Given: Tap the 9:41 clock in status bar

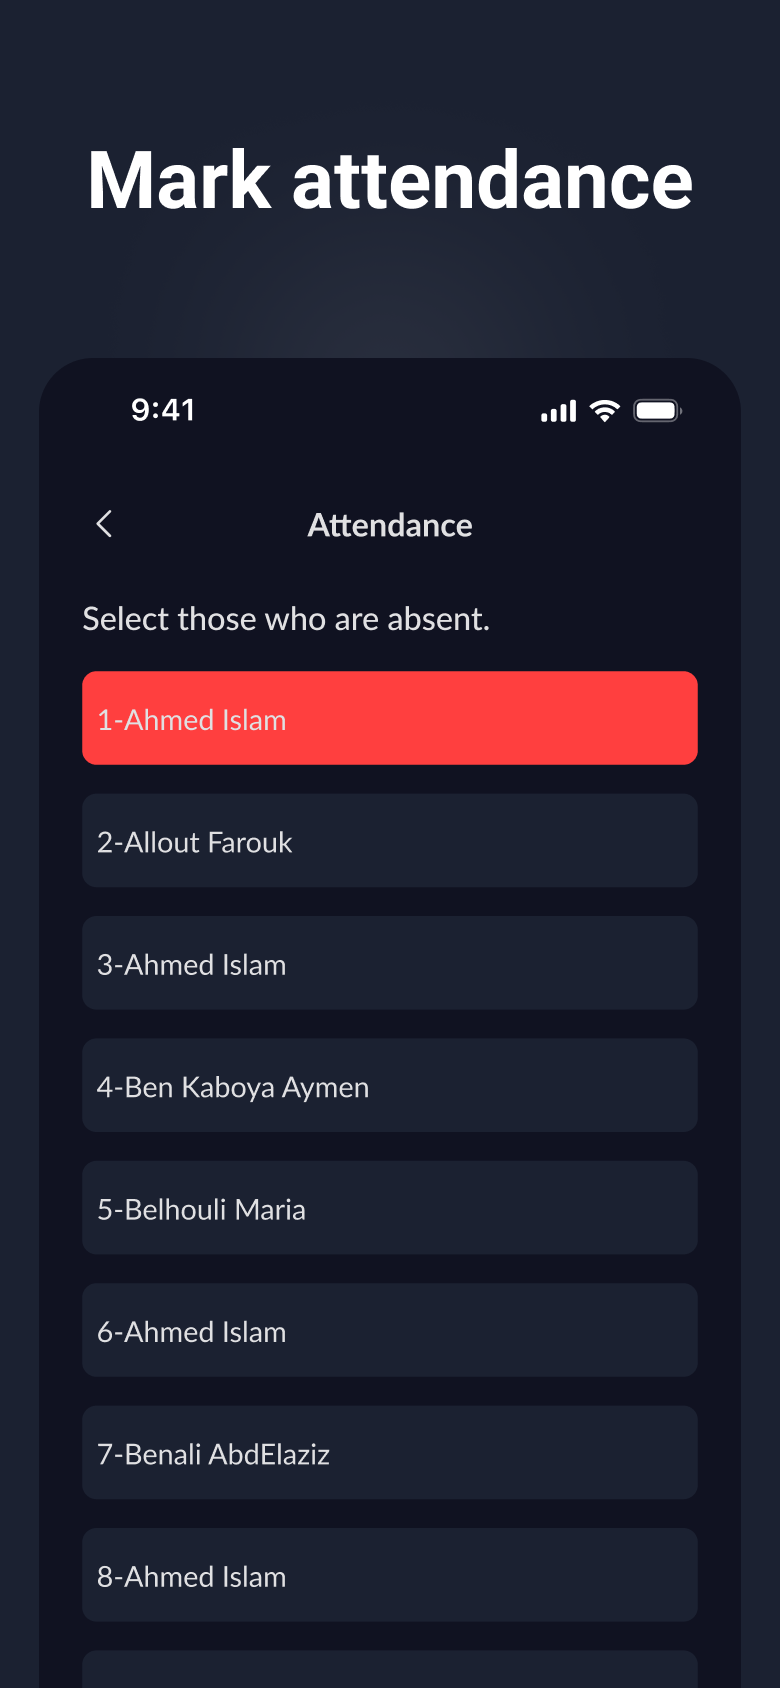Looking at the screenshot, I should (163, 410).
